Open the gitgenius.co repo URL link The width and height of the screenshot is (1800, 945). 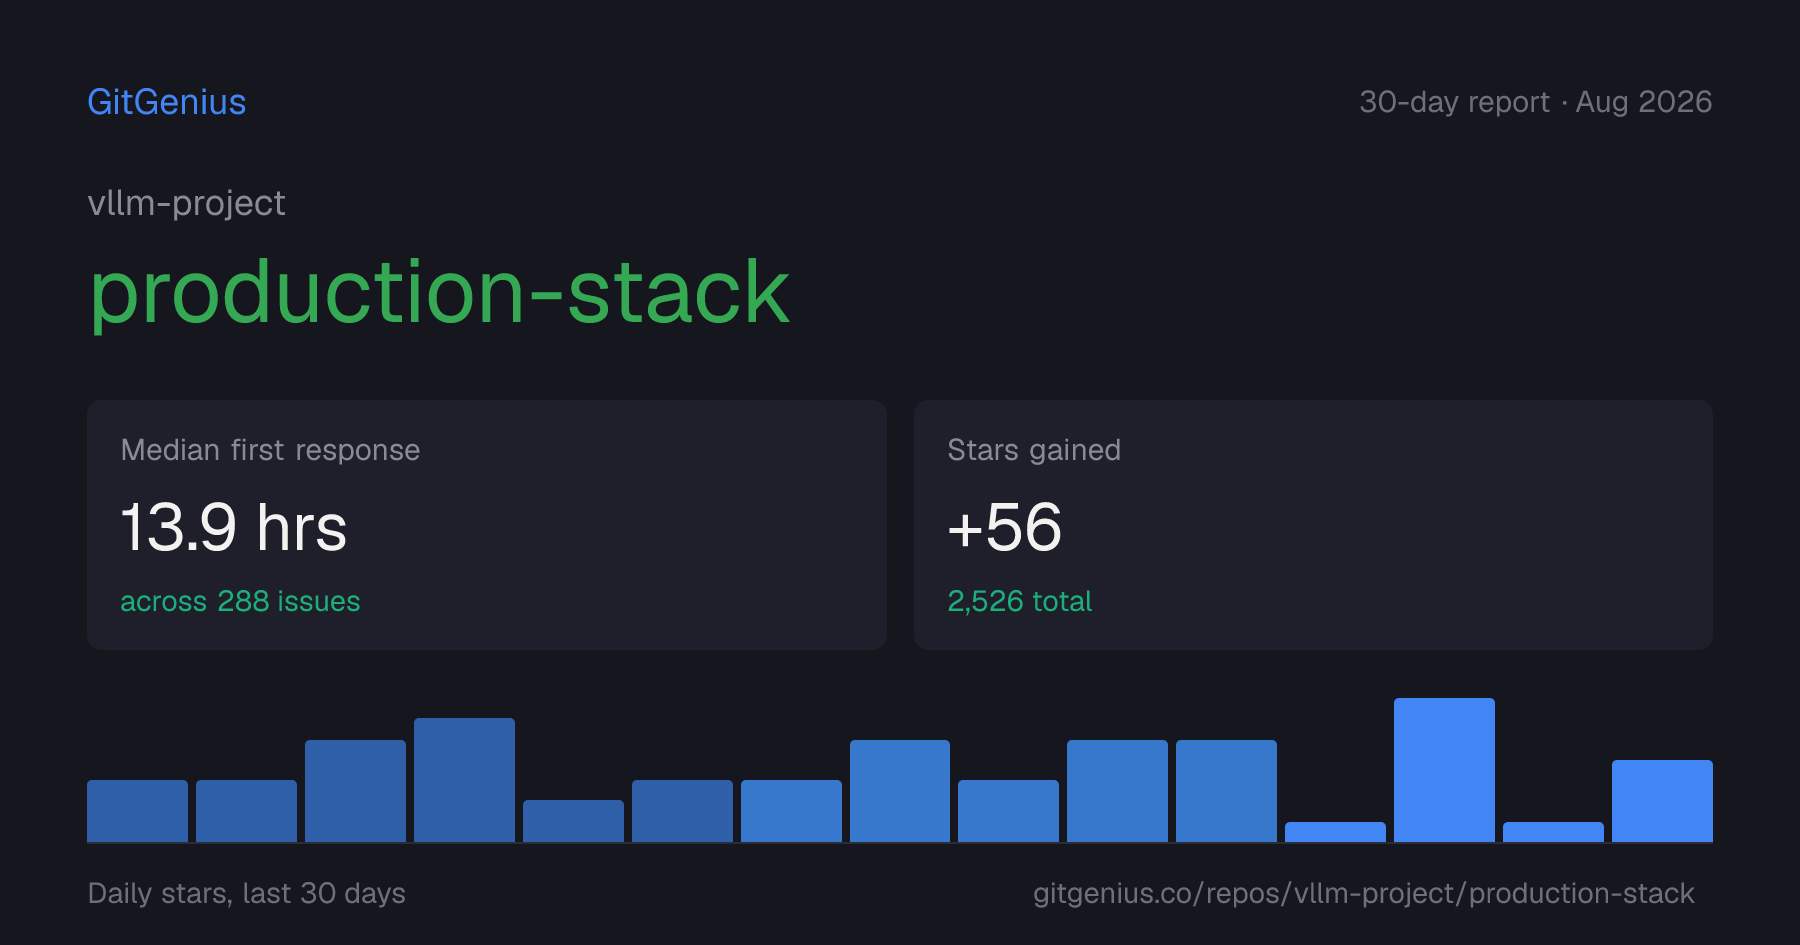point(1364,893)
